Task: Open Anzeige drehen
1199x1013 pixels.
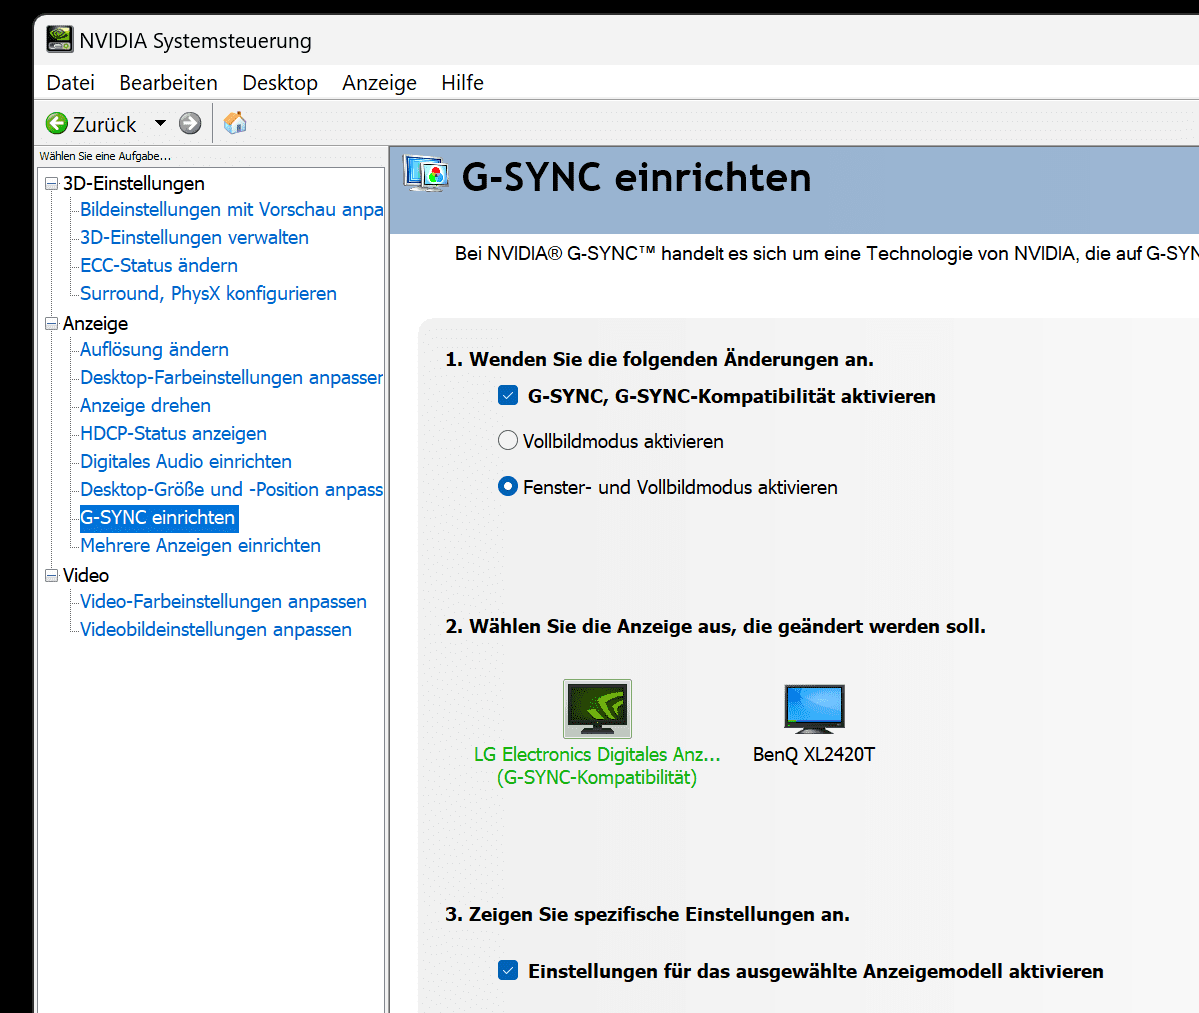Action: [145, 405]
